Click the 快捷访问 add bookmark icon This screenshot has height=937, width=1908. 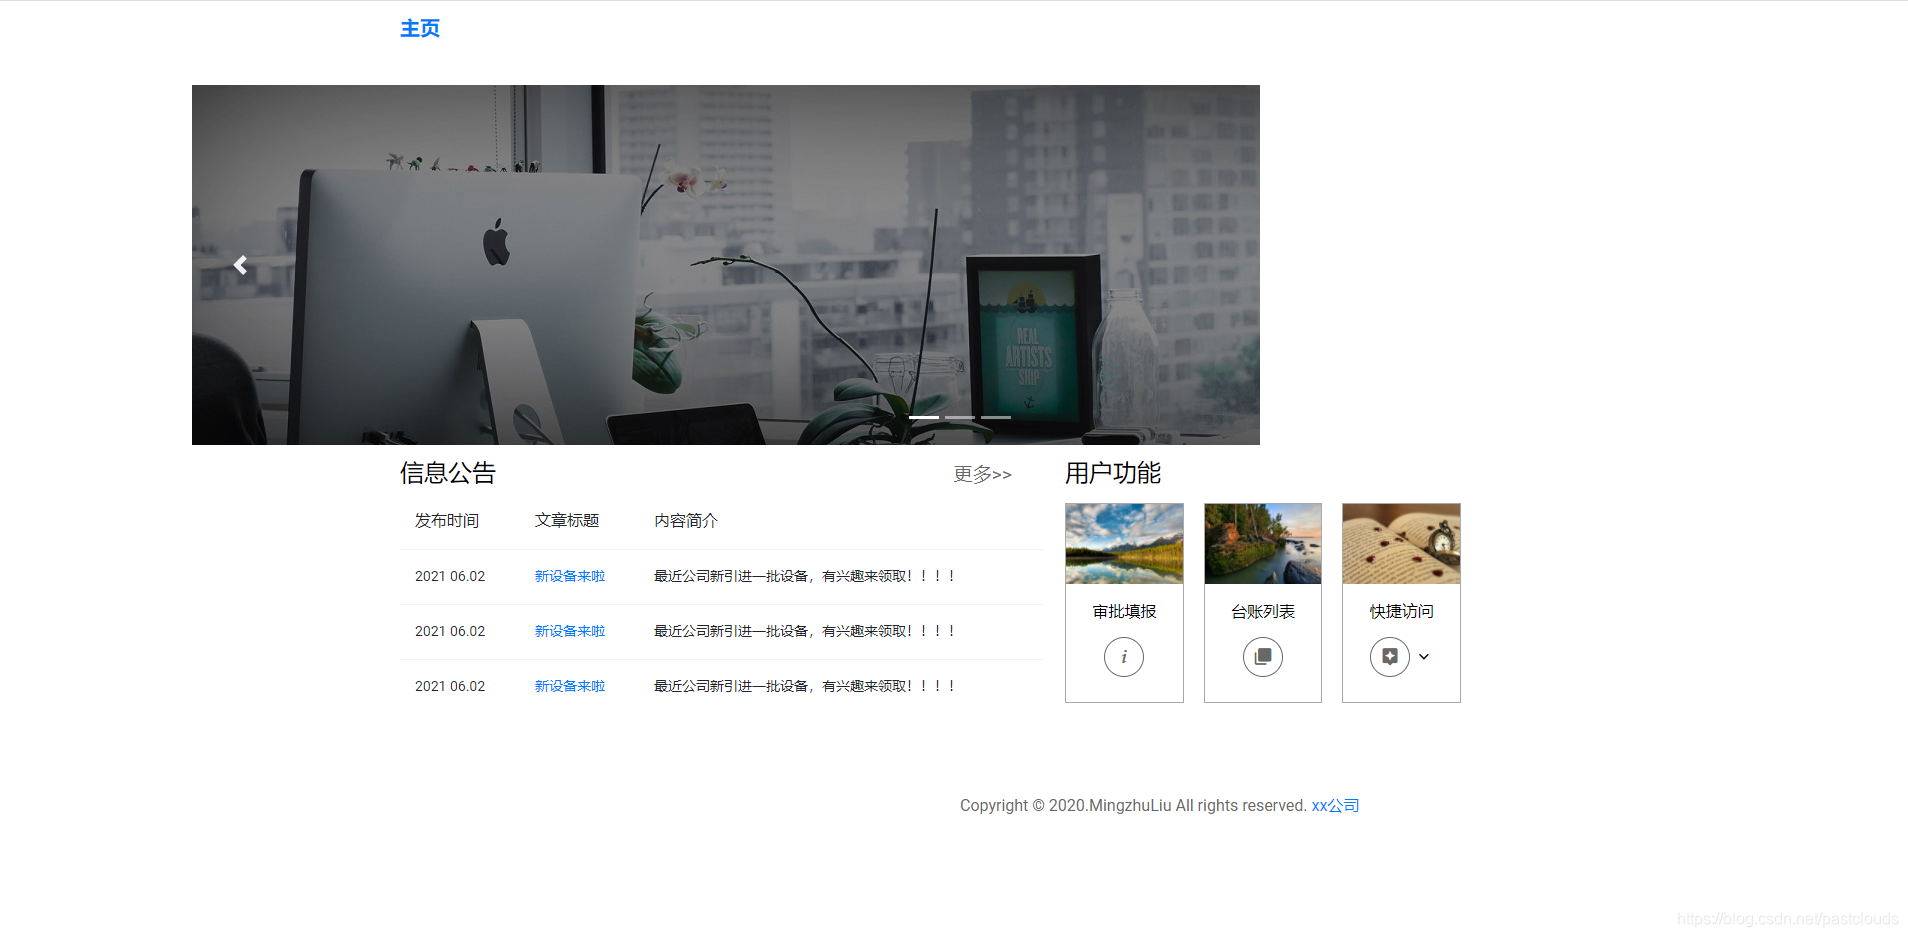click(1390, 657)
